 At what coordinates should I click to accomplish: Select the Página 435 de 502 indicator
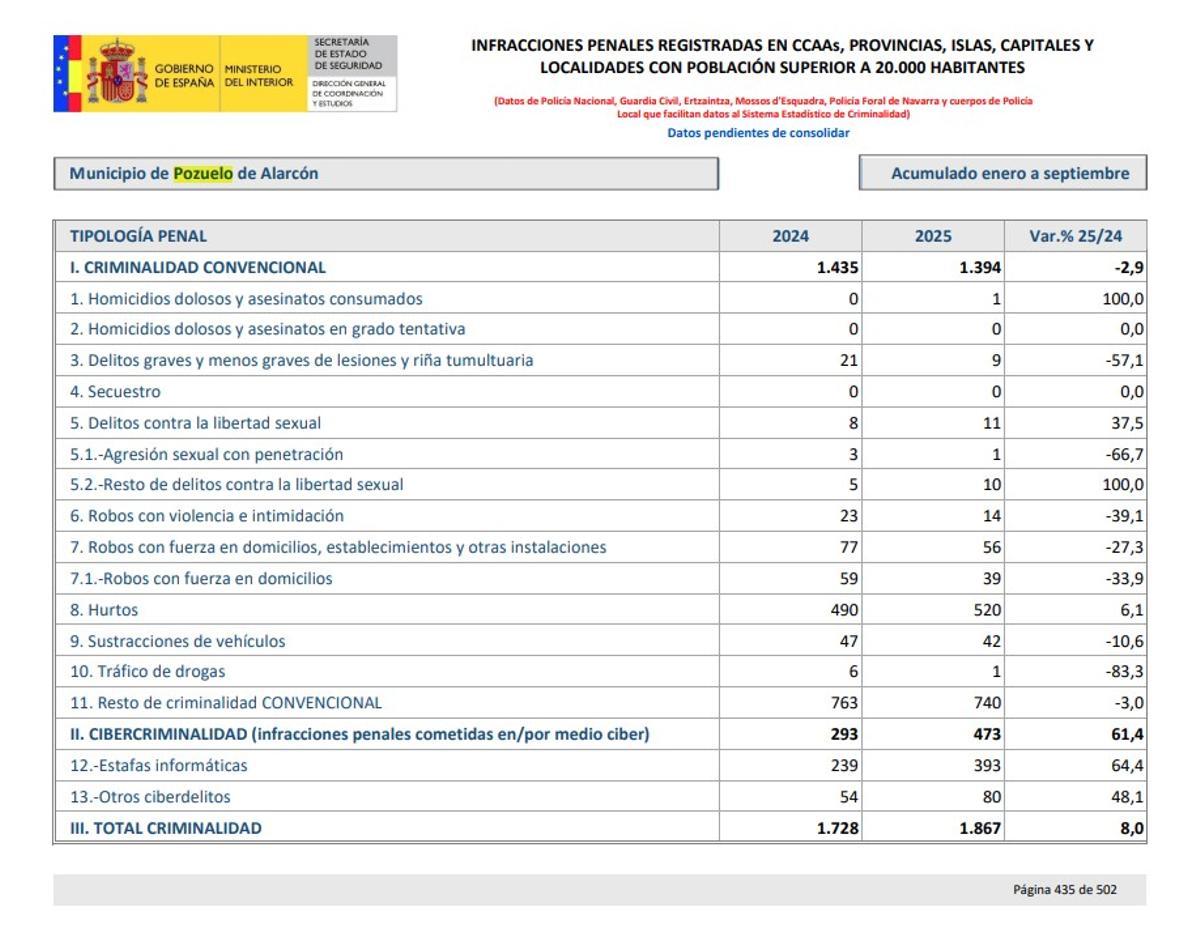tap(1065, 889)
